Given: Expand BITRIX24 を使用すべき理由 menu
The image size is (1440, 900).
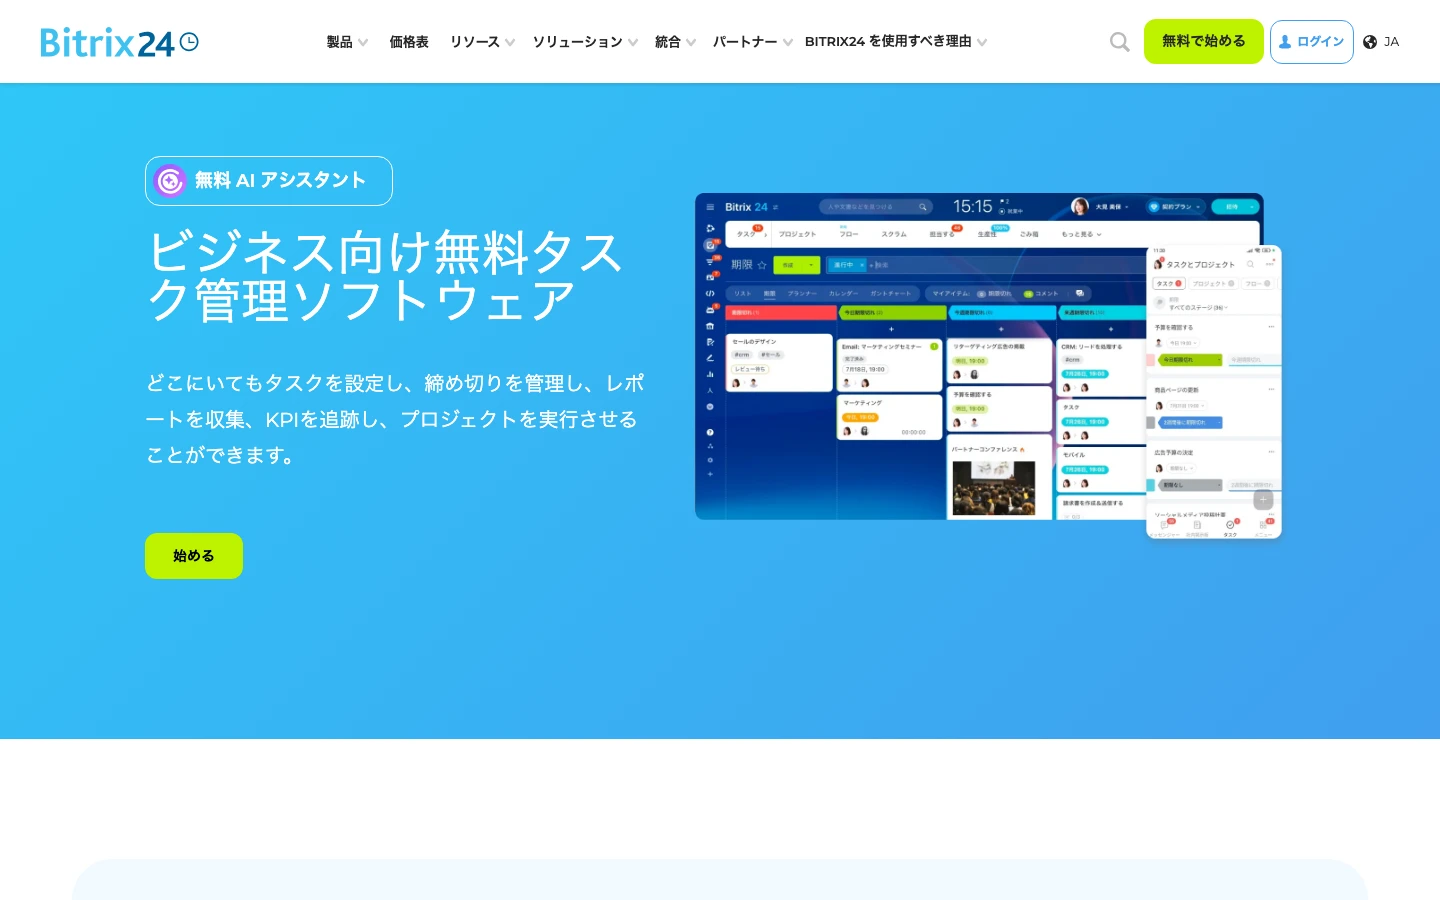Looking at the screenshot, I should click(x=895, y=42).
